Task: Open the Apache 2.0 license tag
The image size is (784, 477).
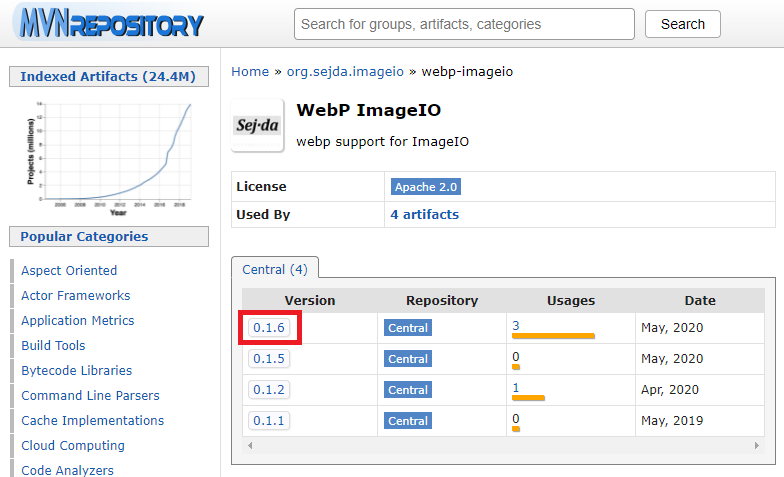Action: click(426, 186)
